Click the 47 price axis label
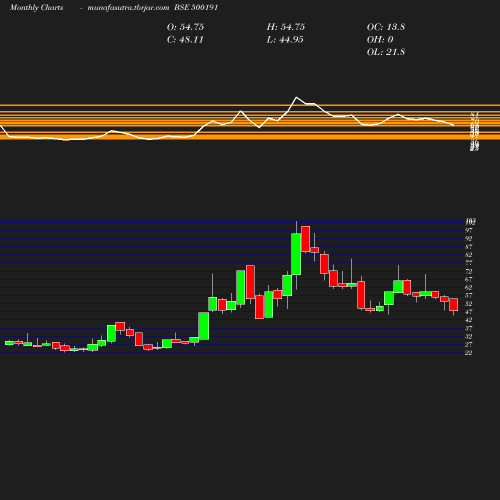This screenshot has height=500, width=500. (469, 312)
